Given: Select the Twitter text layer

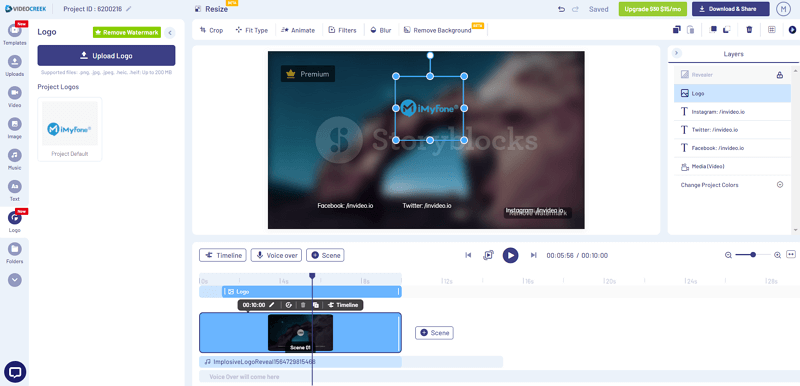Looking at the screenshot, I should click(732, 130).
